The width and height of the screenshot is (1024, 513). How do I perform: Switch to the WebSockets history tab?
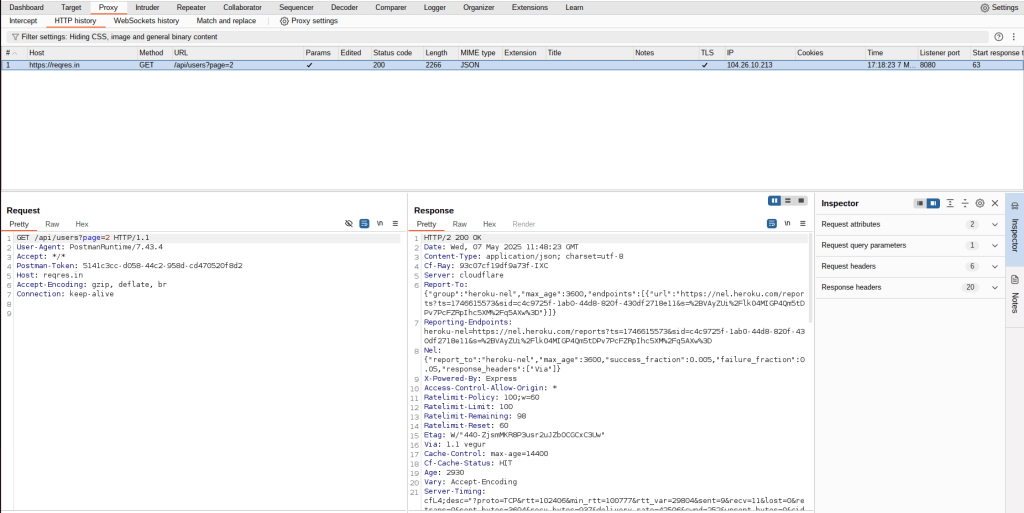(x=146, y=20)
